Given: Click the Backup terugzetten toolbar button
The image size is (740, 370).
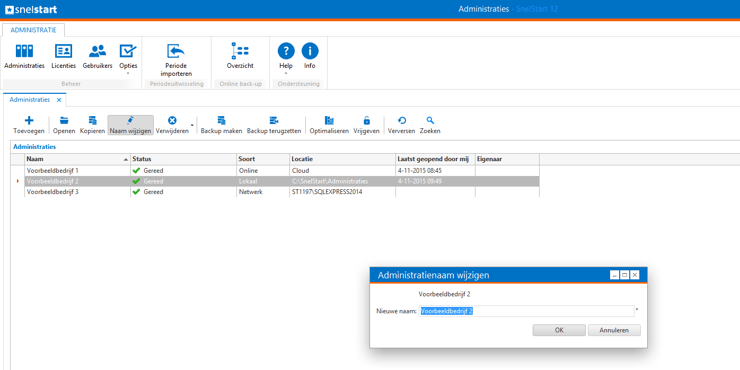Looking at the screenshot, I should pyautogui.click(x=274, y=126).
